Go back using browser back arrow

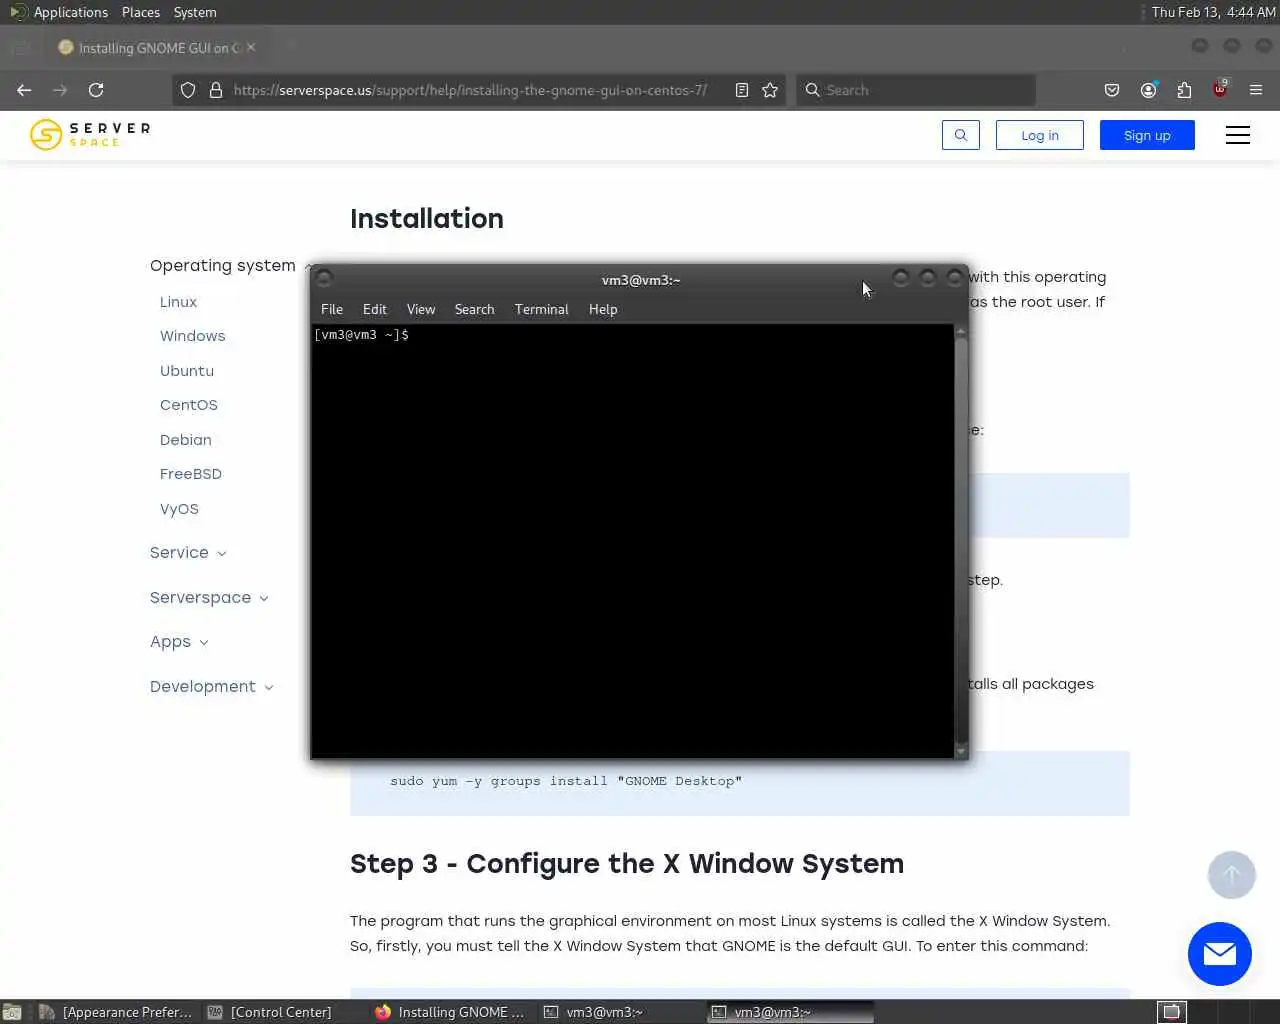click(x=24, y=90)
